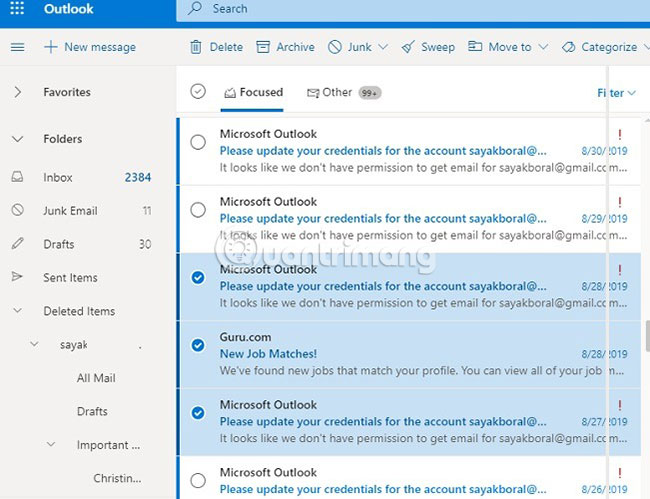Click the Favorites section heading
The height and width of the screenshot is (499, 650).
pyautogui.click(x=67, y=92)
